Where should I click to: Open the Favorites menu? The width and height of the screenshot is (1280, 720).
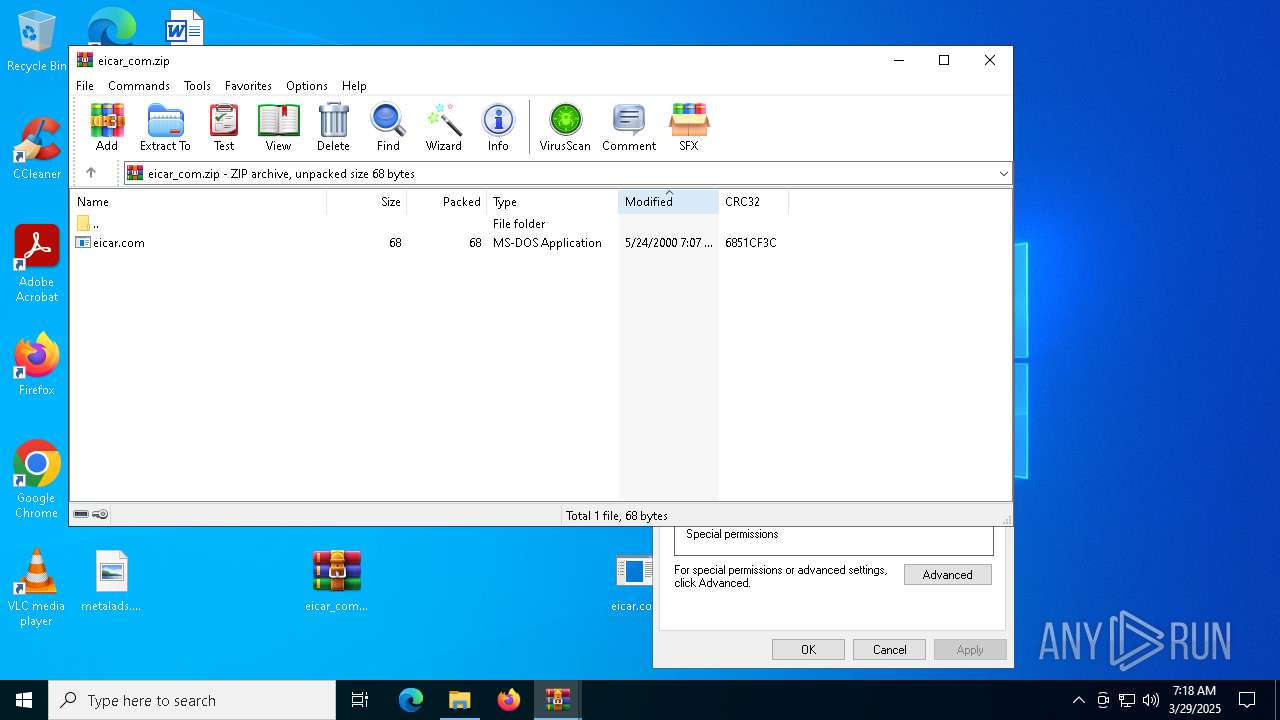pos(248,86)
